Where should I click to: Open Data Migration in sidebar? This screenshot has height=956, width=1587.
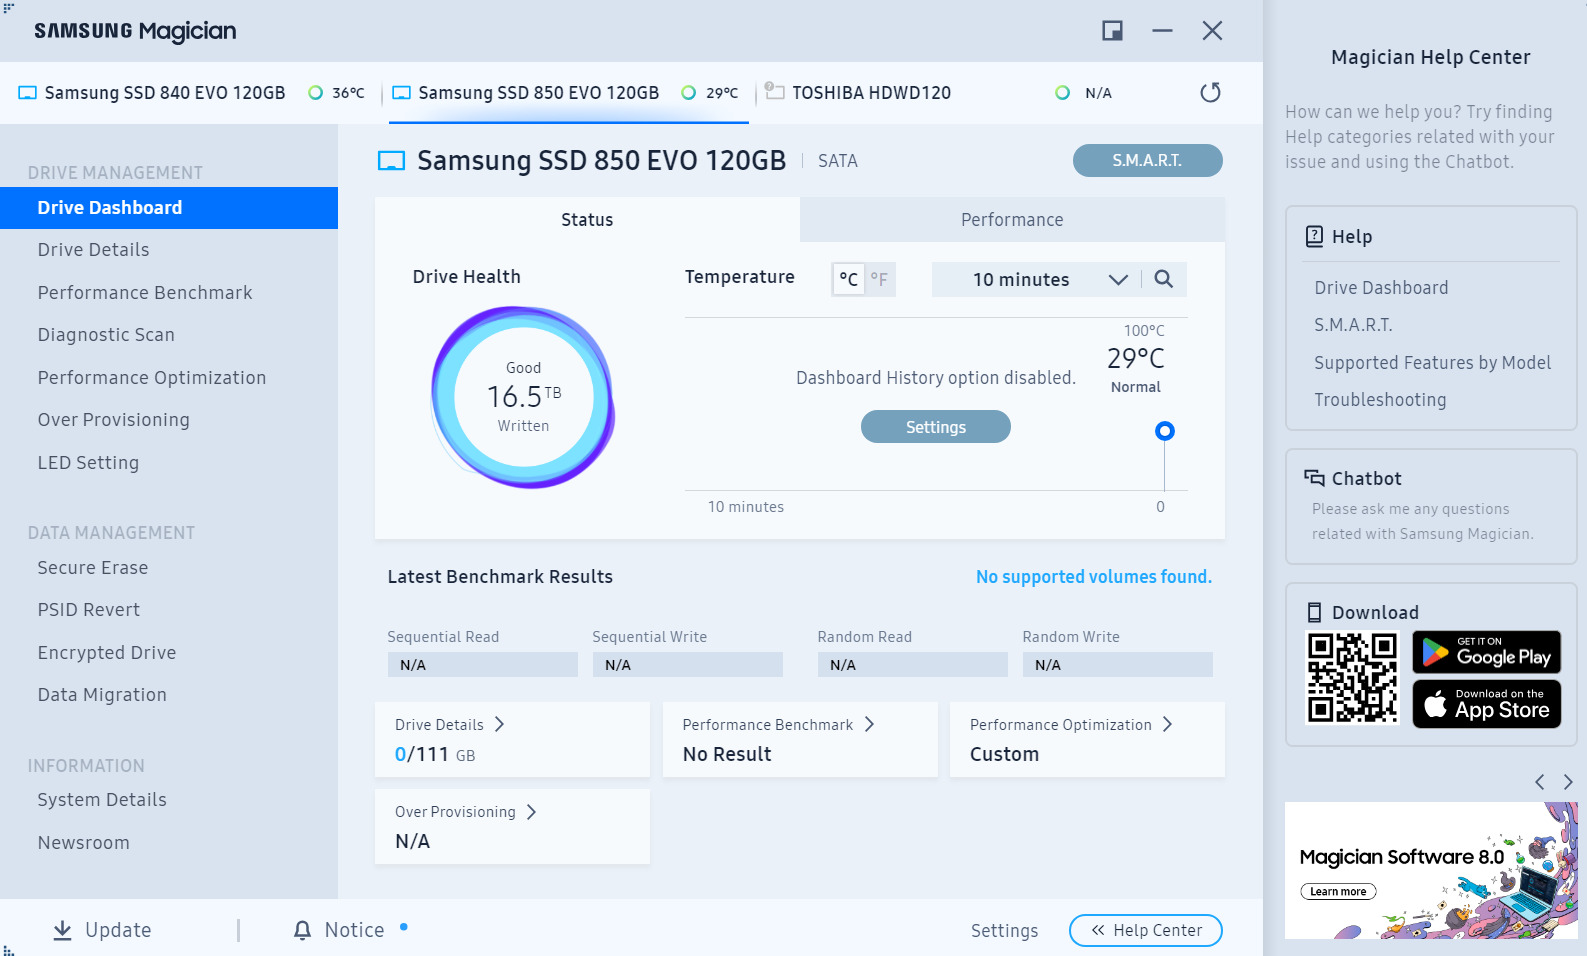pyautogui.click(x=169, y=695)
